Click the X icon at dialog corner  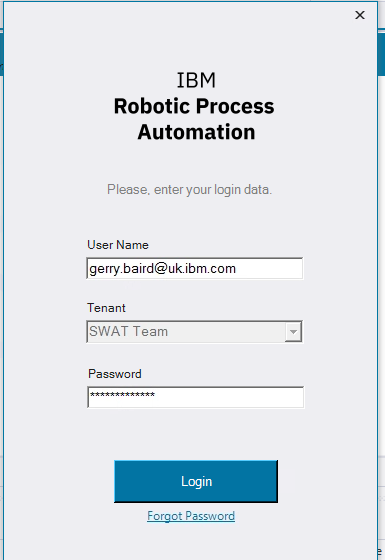coord(360,15)
